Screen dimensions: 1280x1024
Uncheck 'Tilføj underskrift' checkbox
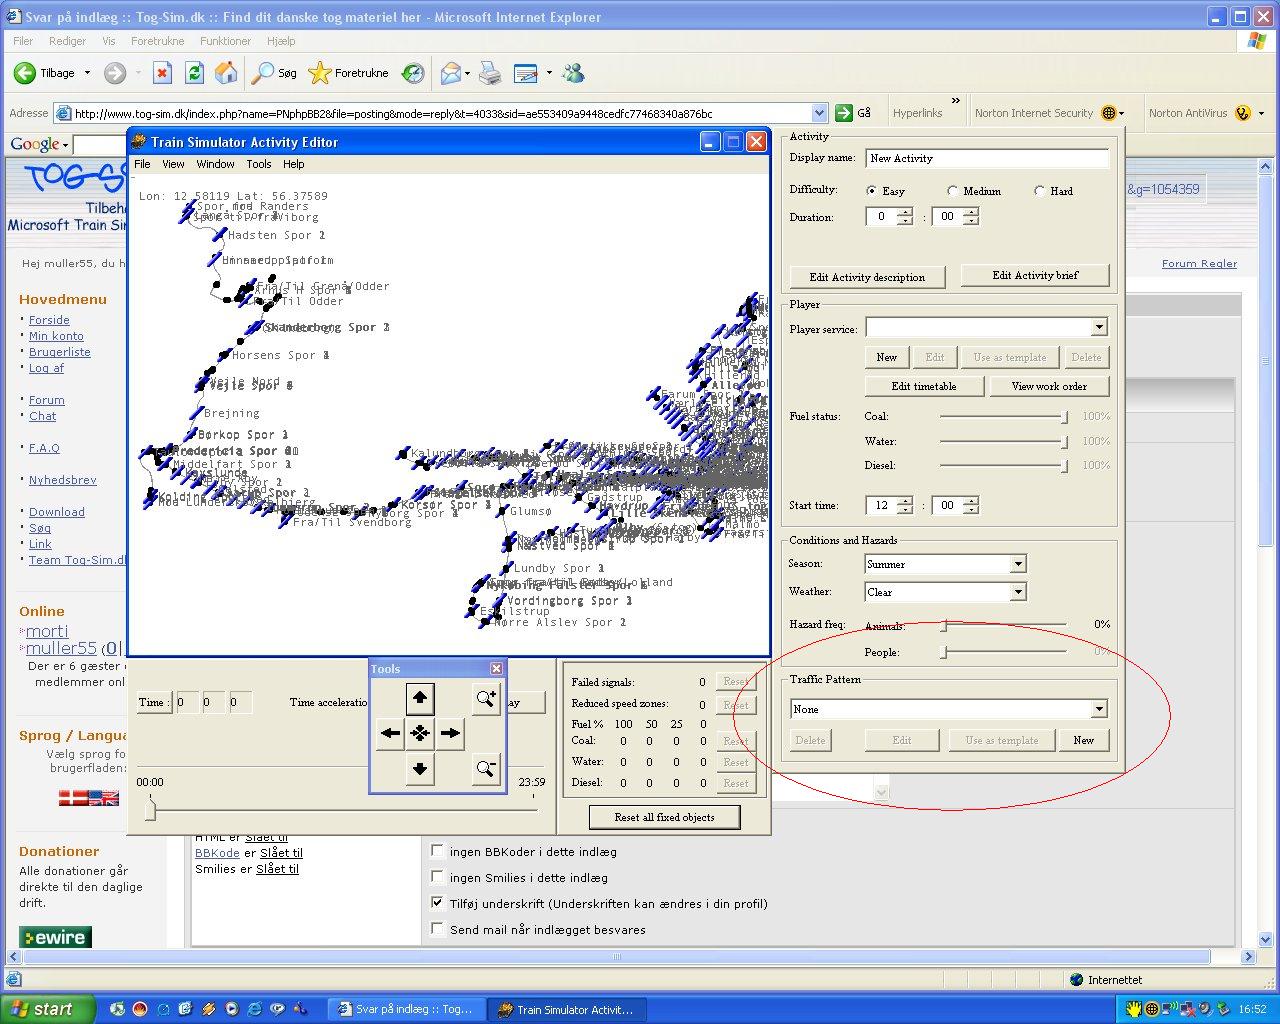pyautogui.click(x=437, y=903)
